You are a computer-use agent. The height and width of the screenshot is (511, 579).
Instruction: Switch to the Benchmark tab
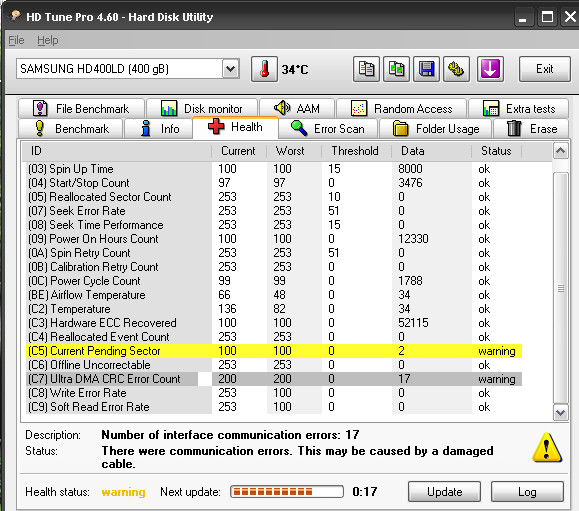[x=70, y=128]
